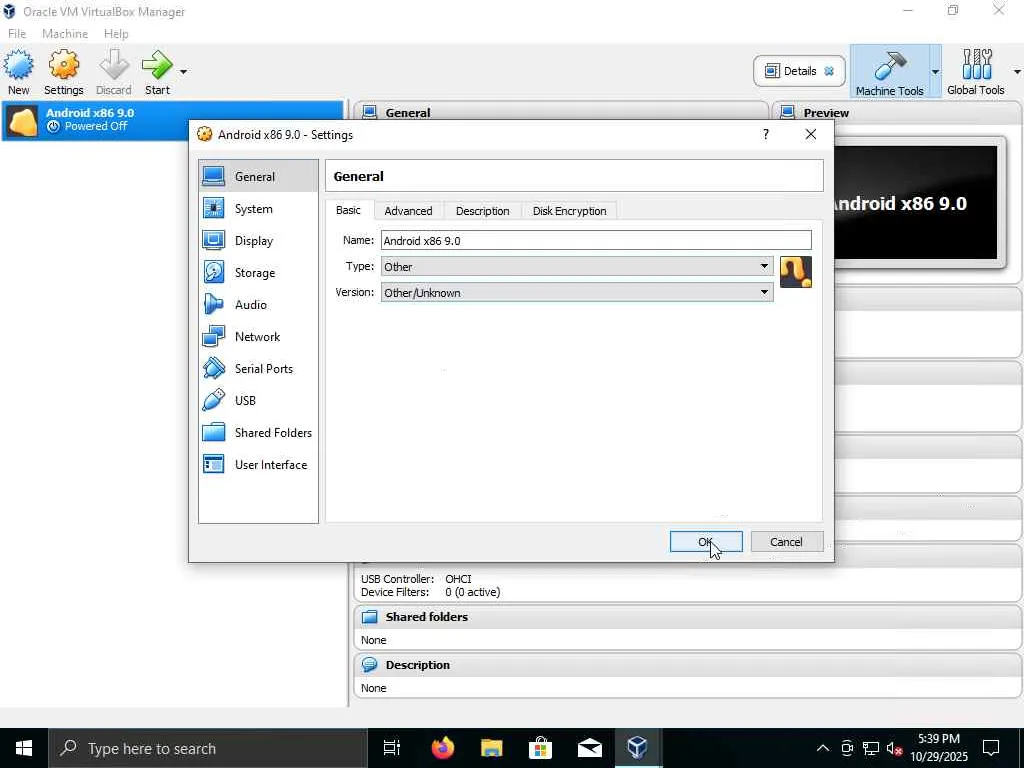
Task: Click the VirtualBox taskbar icon
Action: (637, 748)
